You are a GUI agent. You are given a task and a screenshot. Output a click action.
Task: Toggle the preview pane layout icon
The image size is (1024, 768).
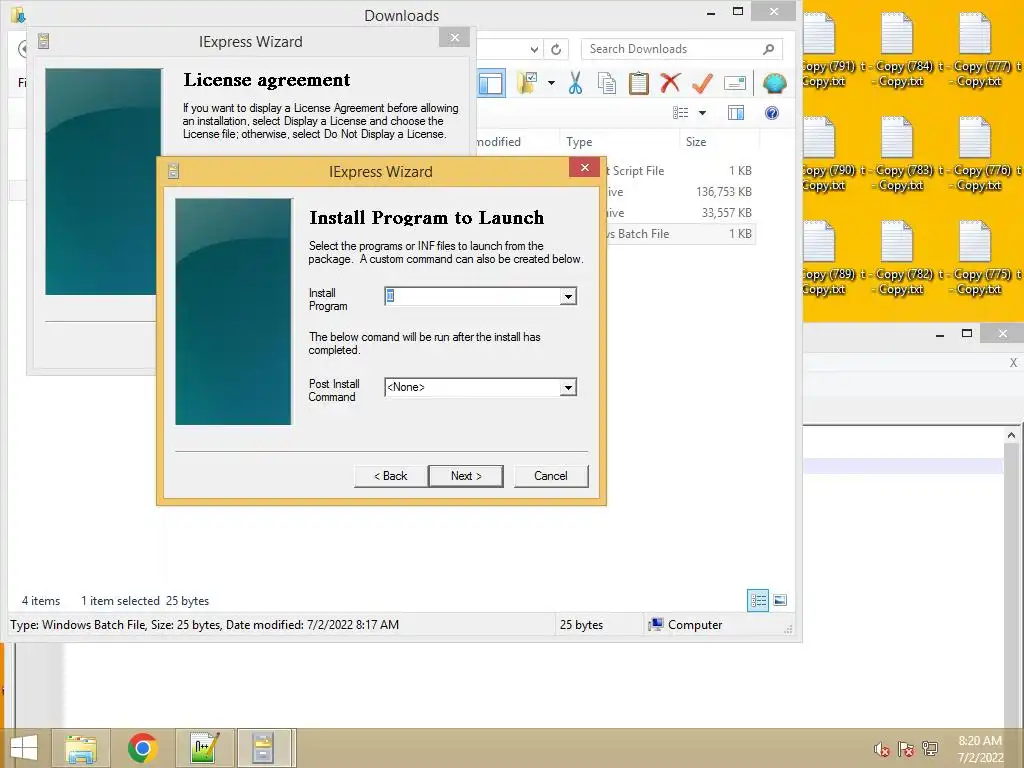[490, 83]
